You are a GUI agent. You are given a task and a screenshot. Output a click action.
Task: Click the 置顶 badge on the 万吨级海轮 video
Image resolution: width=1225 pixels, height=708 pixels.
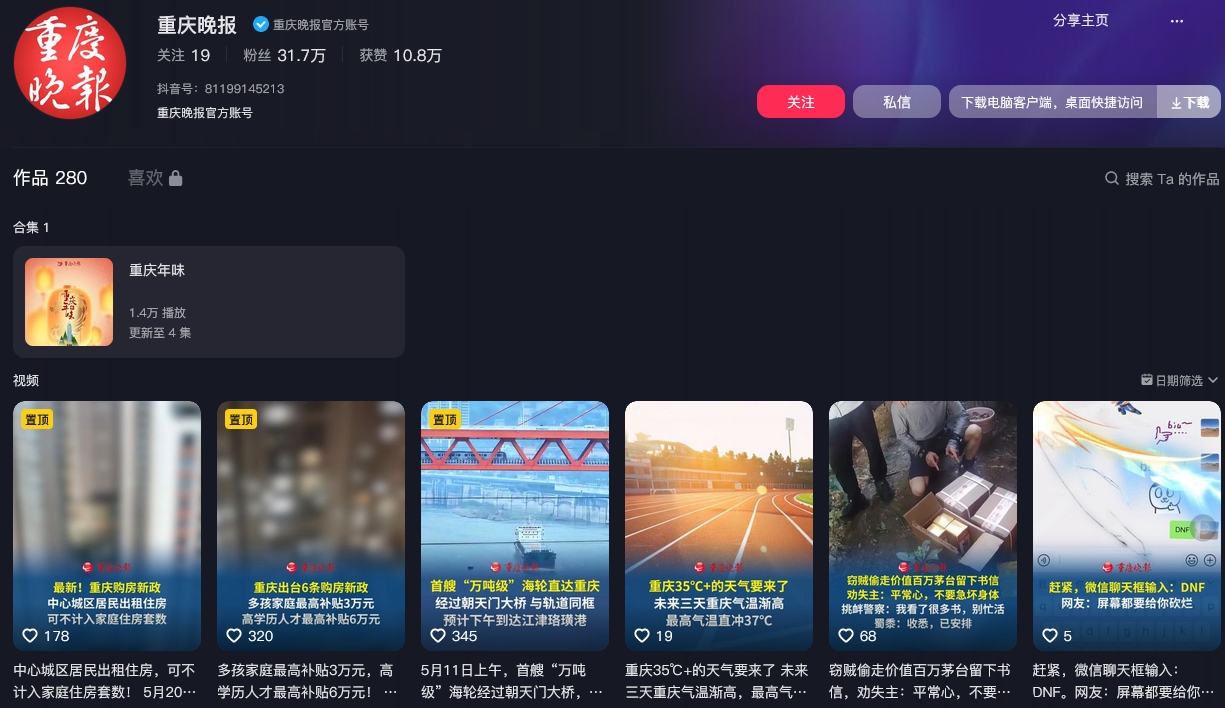tap(445, 419)
